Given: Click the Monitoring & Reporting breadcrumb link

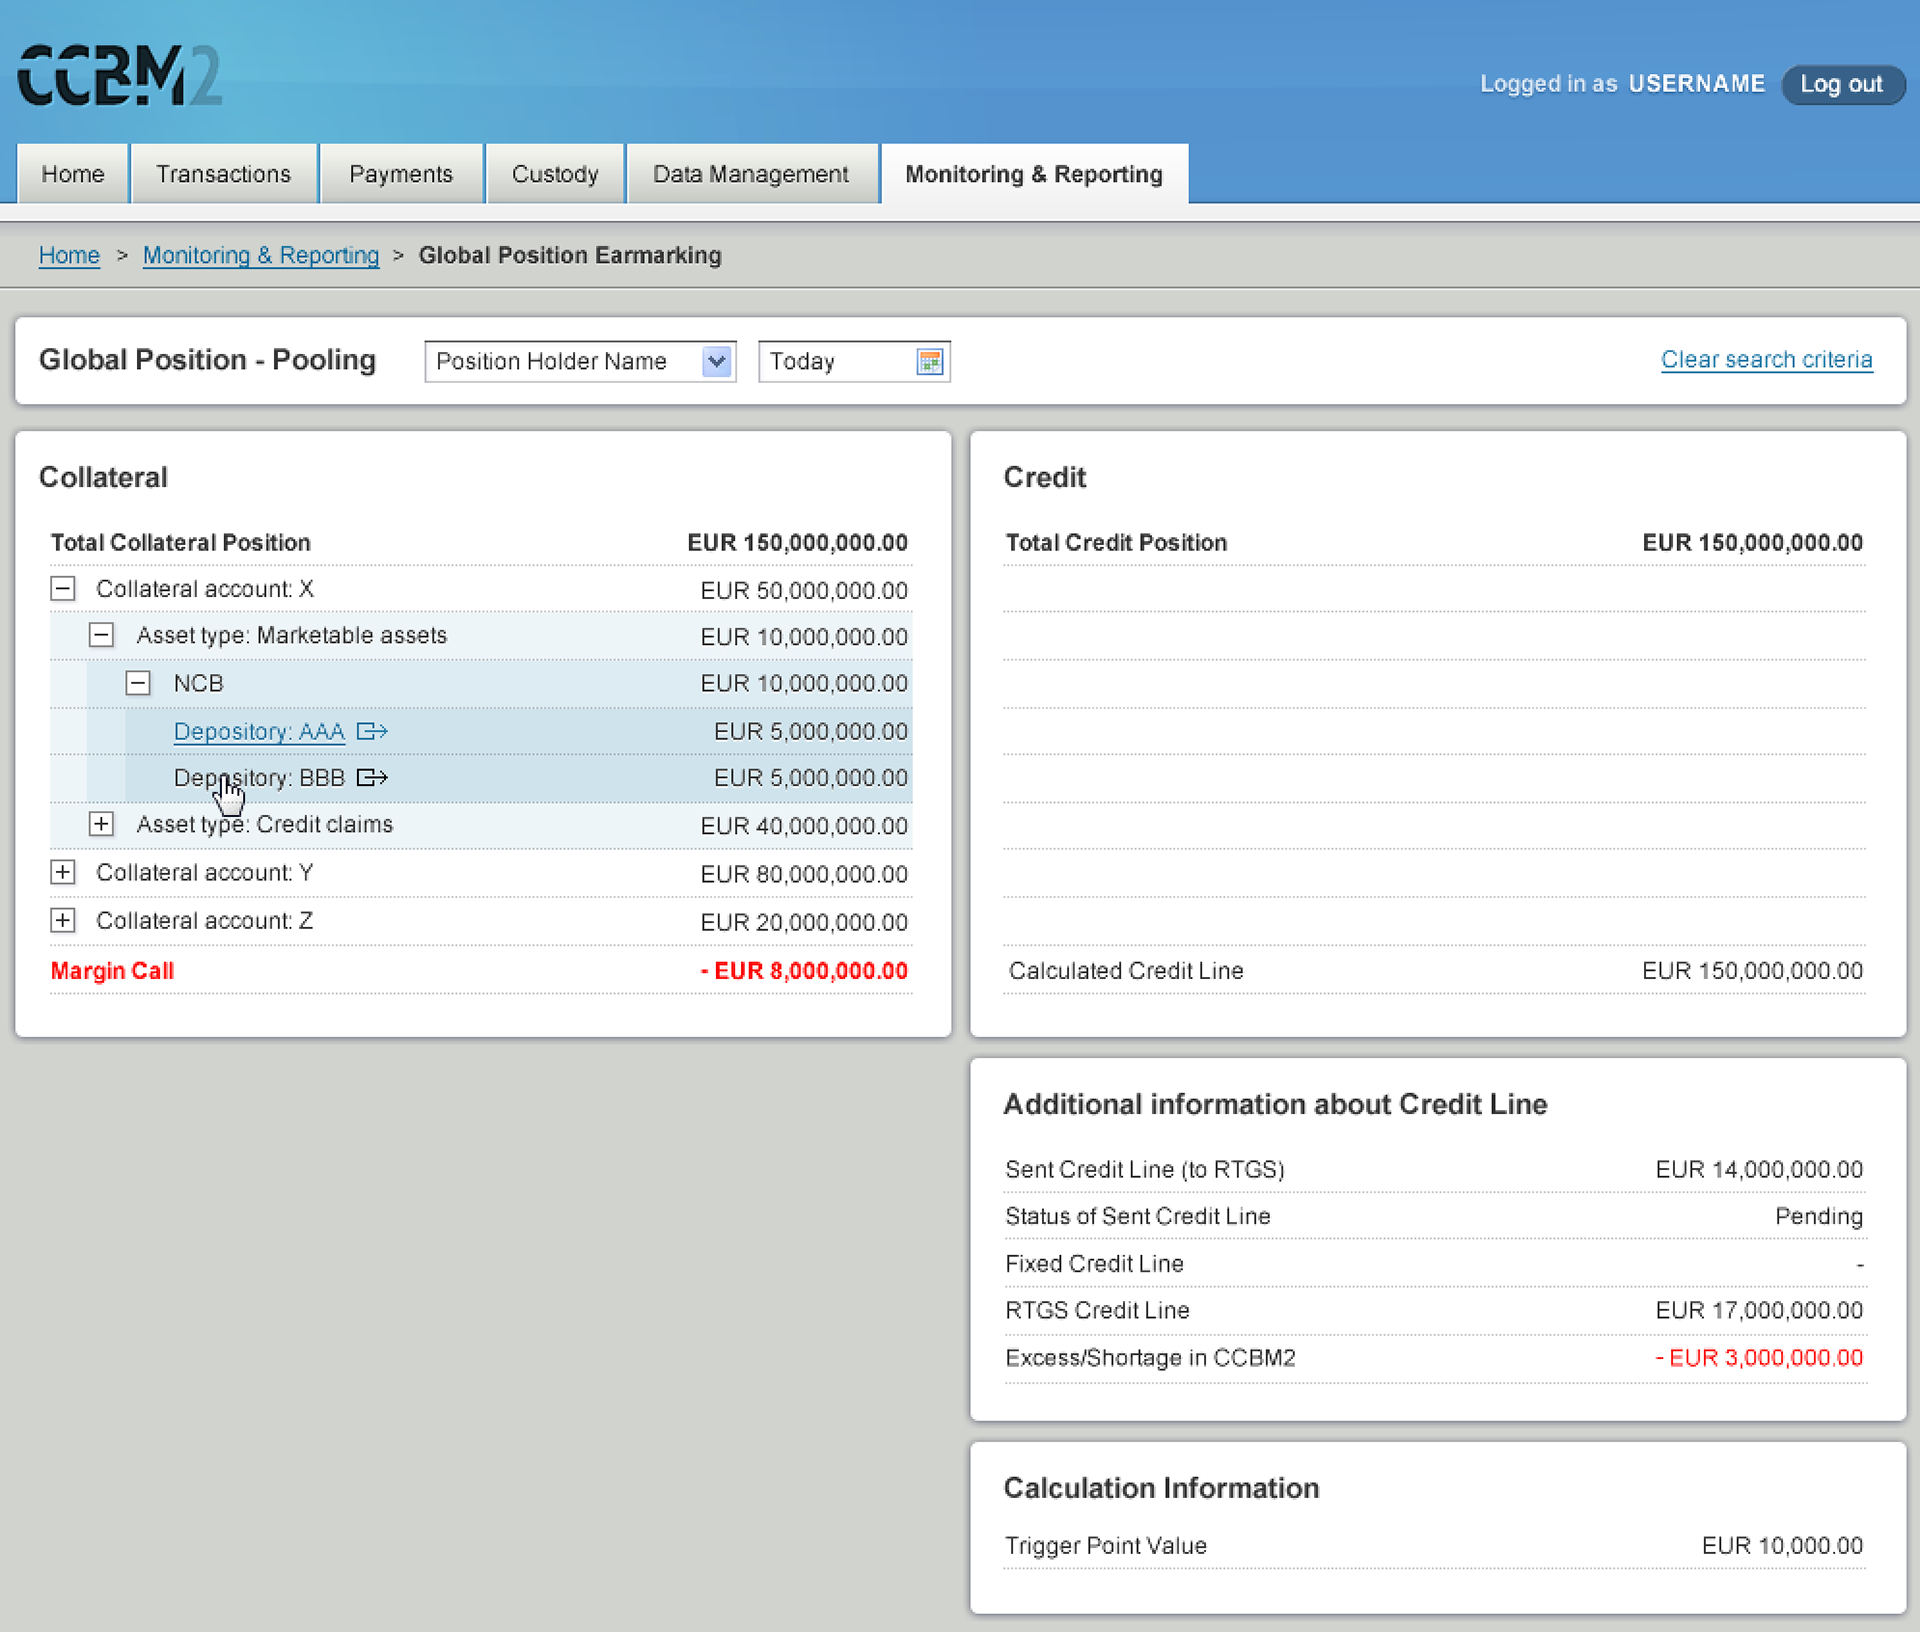Looking at the screenshot, I should click(261, 255).
